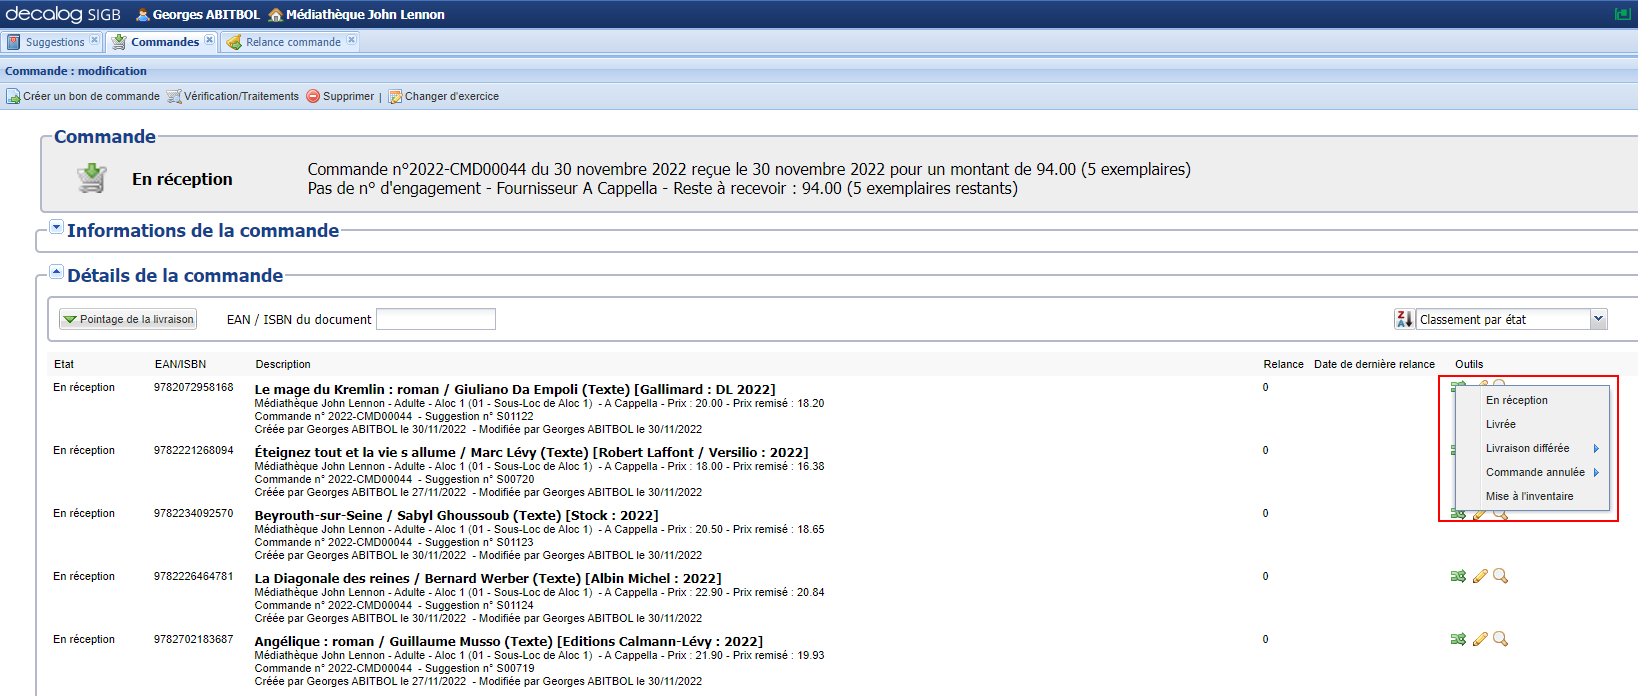Click the decalog SIGB logo
The width and height of the screenshot is (1638, 696).
pyautogui.click(x=63, y=14)
